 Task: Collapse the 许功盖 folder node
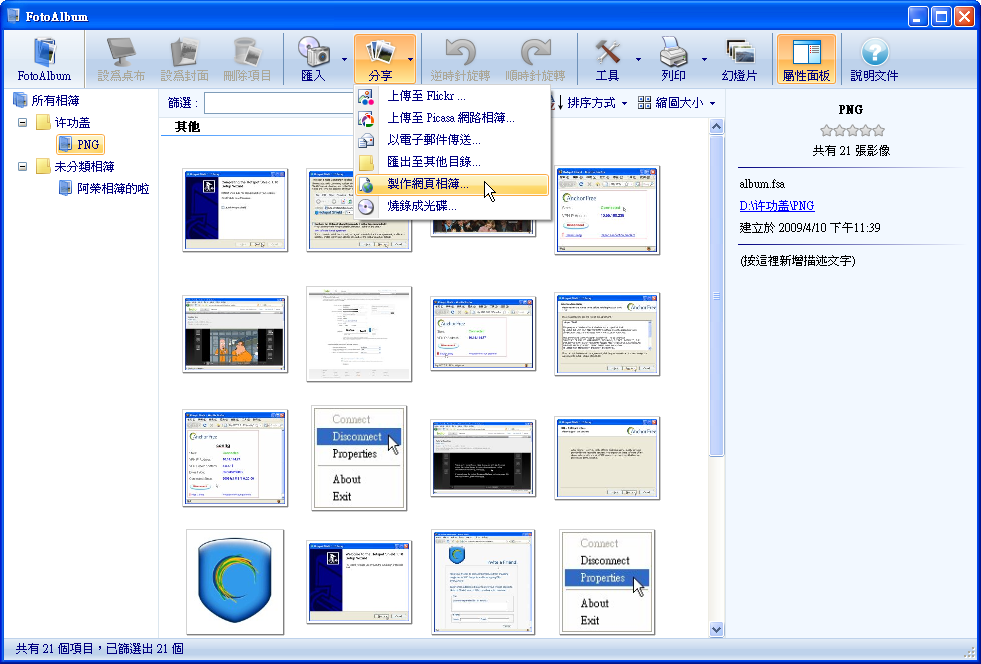pos(23,123)
